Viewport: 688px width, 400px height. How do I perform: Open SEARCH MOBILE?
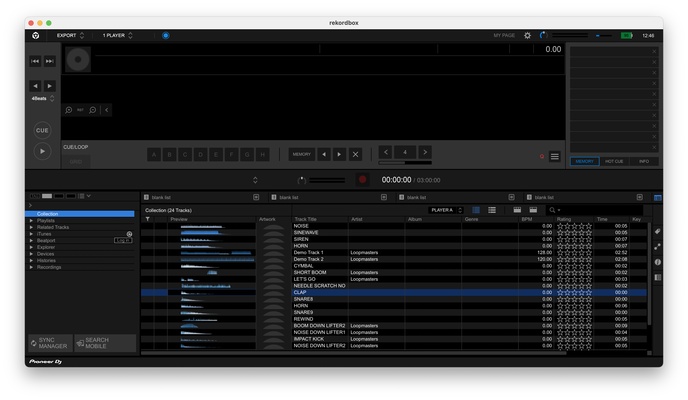(105, 343)
